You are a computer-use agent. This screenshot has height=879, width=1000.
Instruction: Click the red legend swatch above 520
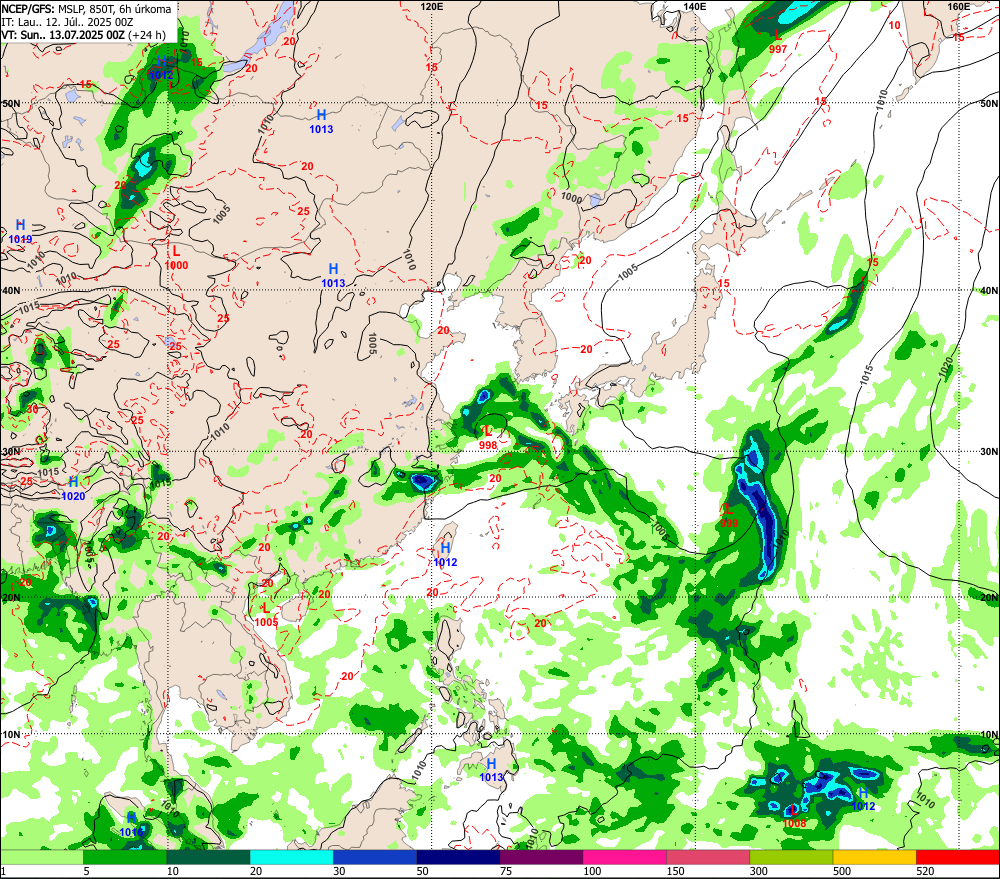958,857
